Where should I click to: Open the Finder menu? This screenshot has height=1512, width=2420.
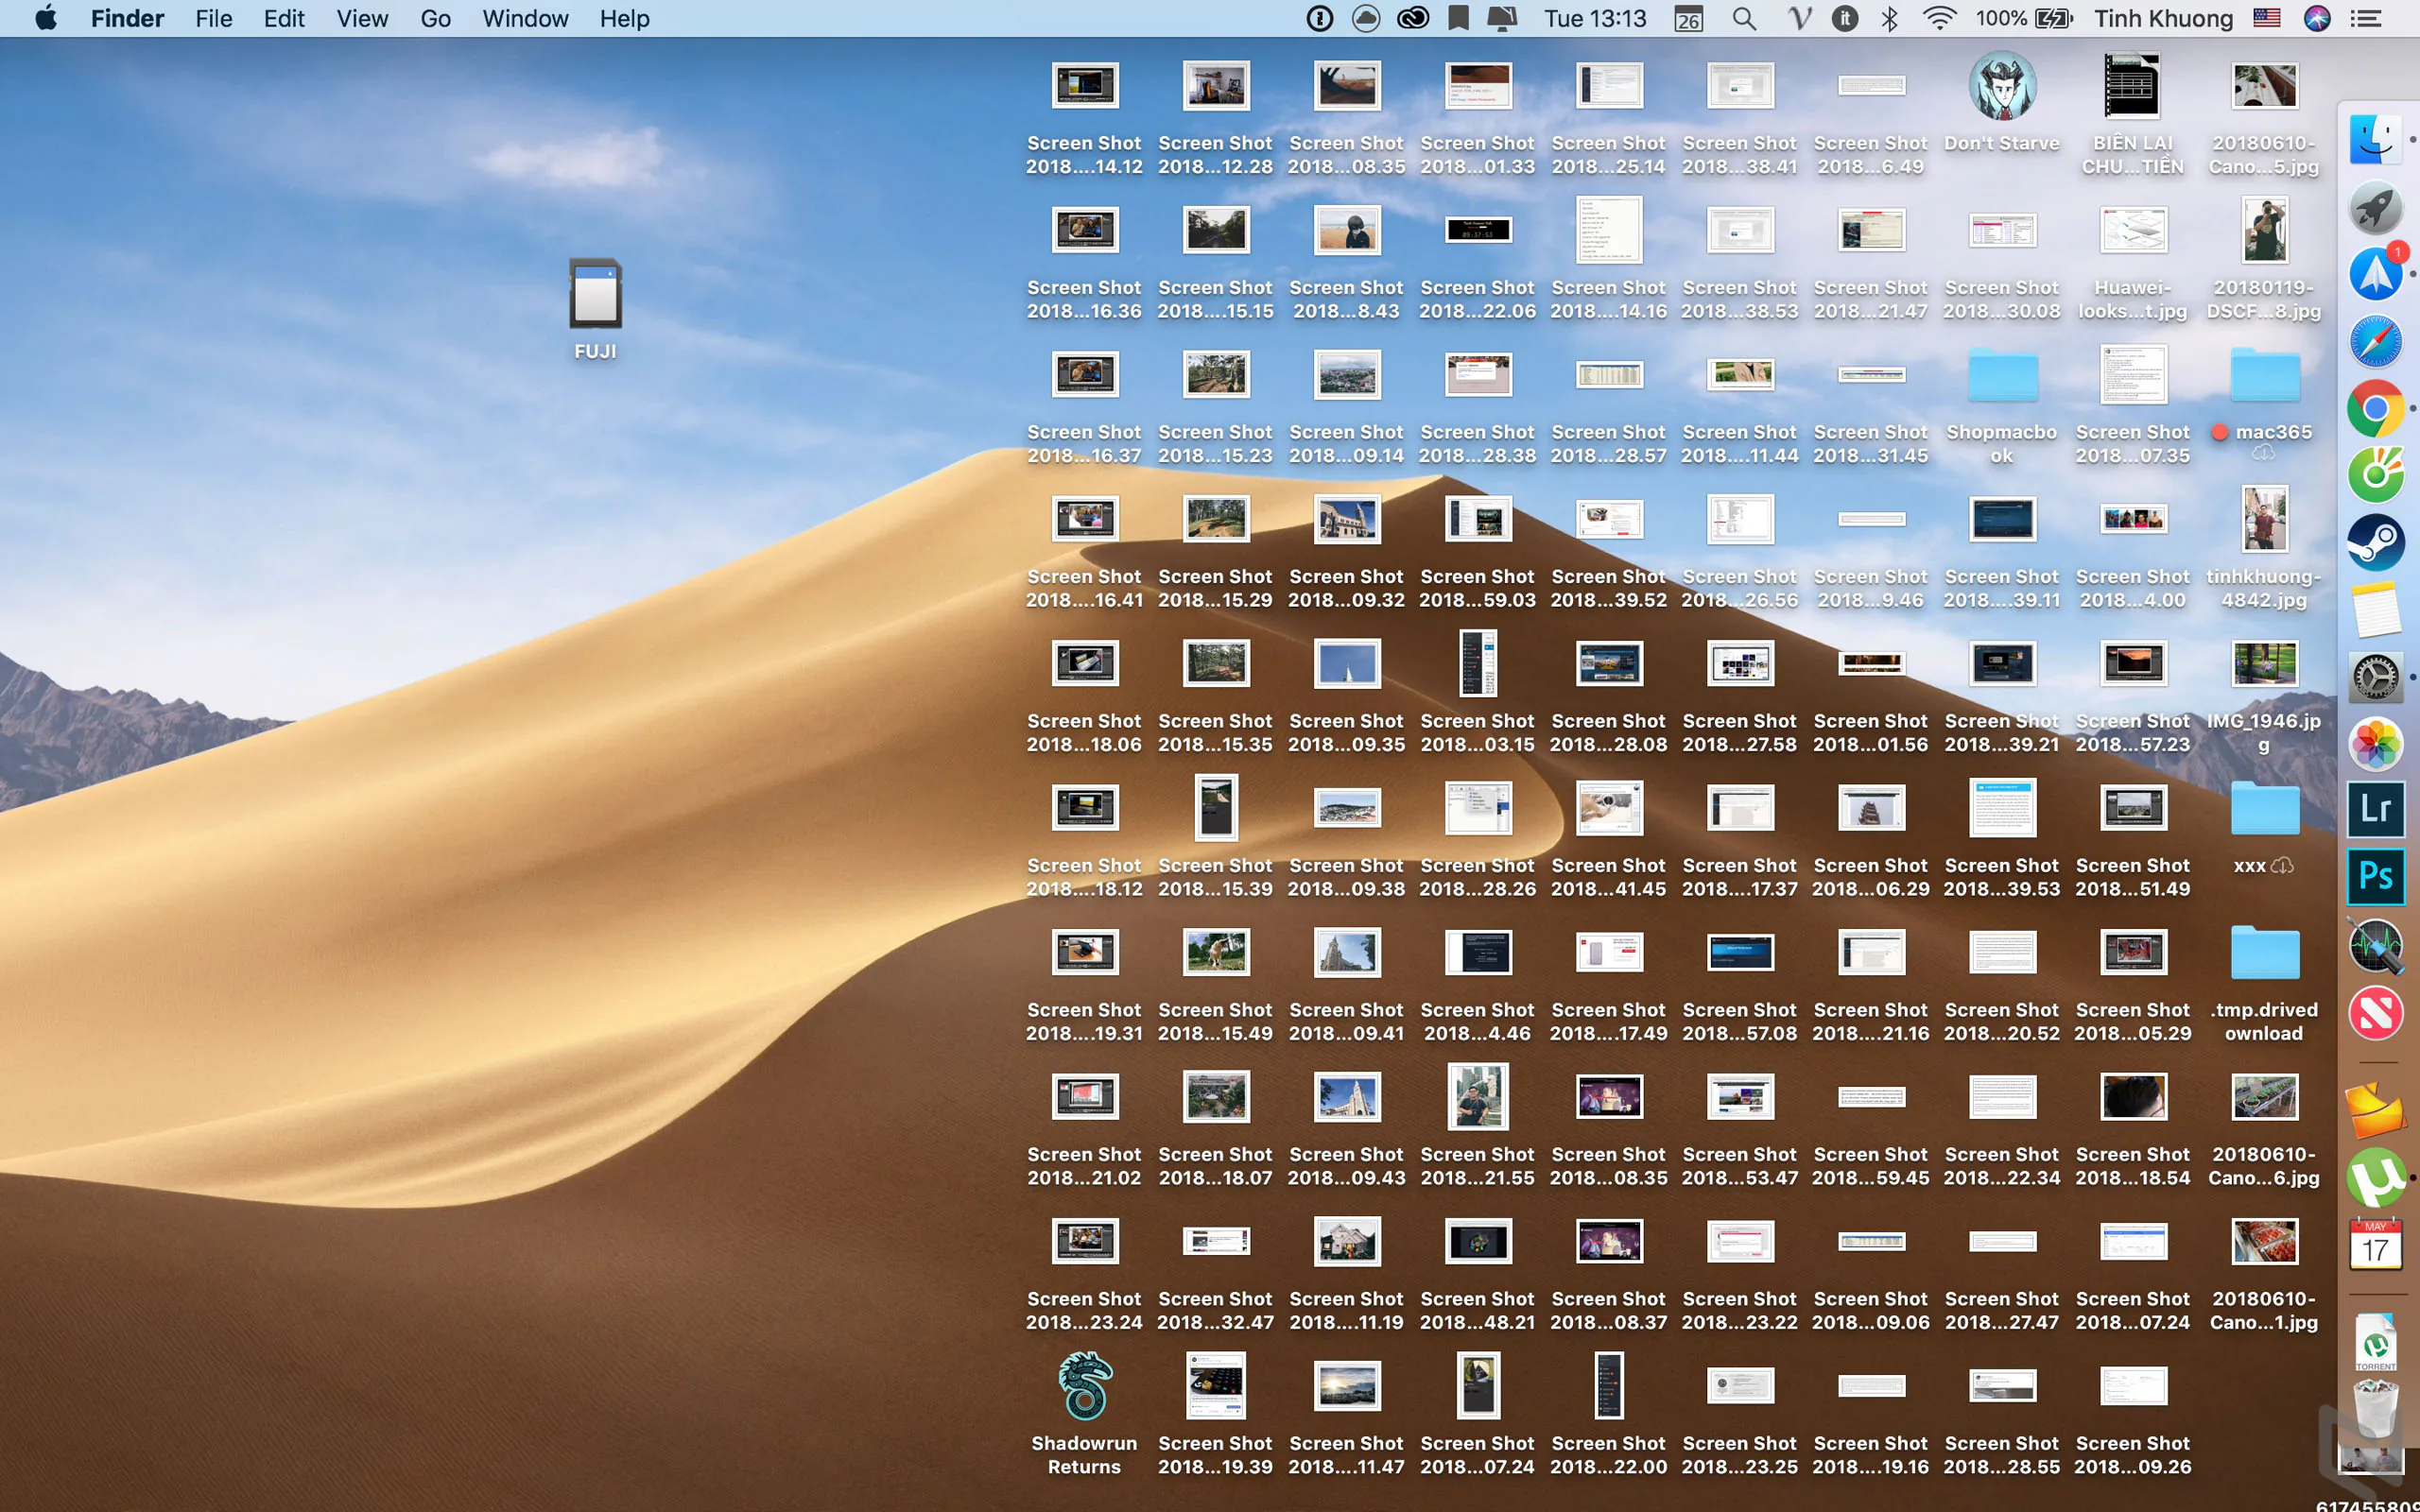coord(127,18)
